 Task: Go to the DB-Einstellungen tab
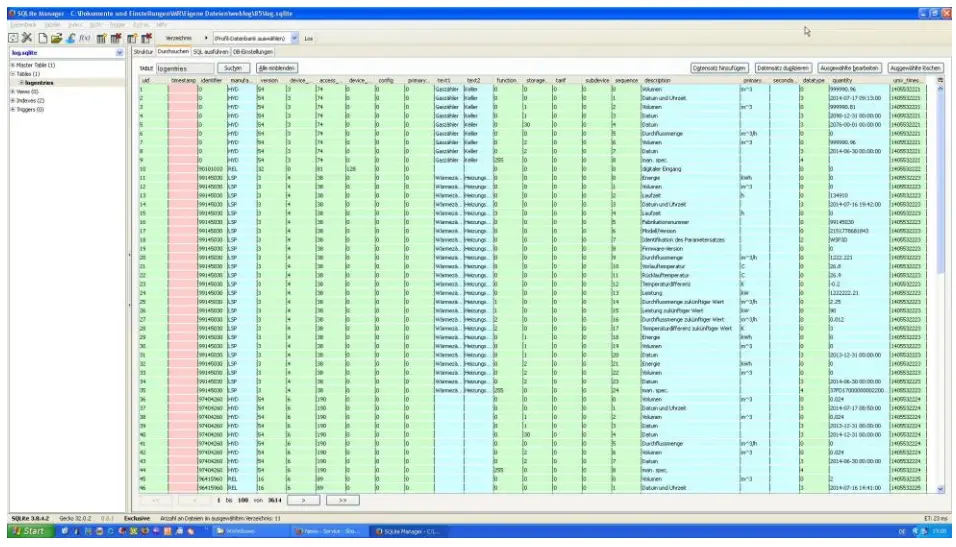pos(253,52)
